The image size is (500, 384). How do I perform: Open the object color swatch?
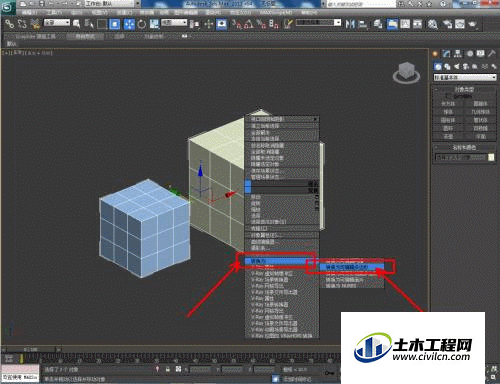click(x=491, y=157)
